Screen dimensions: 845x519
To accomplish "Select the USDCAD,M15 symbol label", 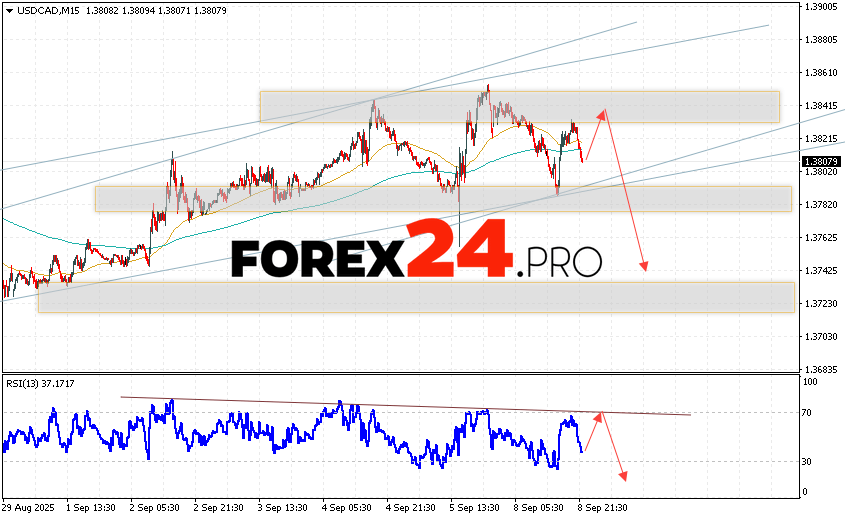I will pos(48,11).
